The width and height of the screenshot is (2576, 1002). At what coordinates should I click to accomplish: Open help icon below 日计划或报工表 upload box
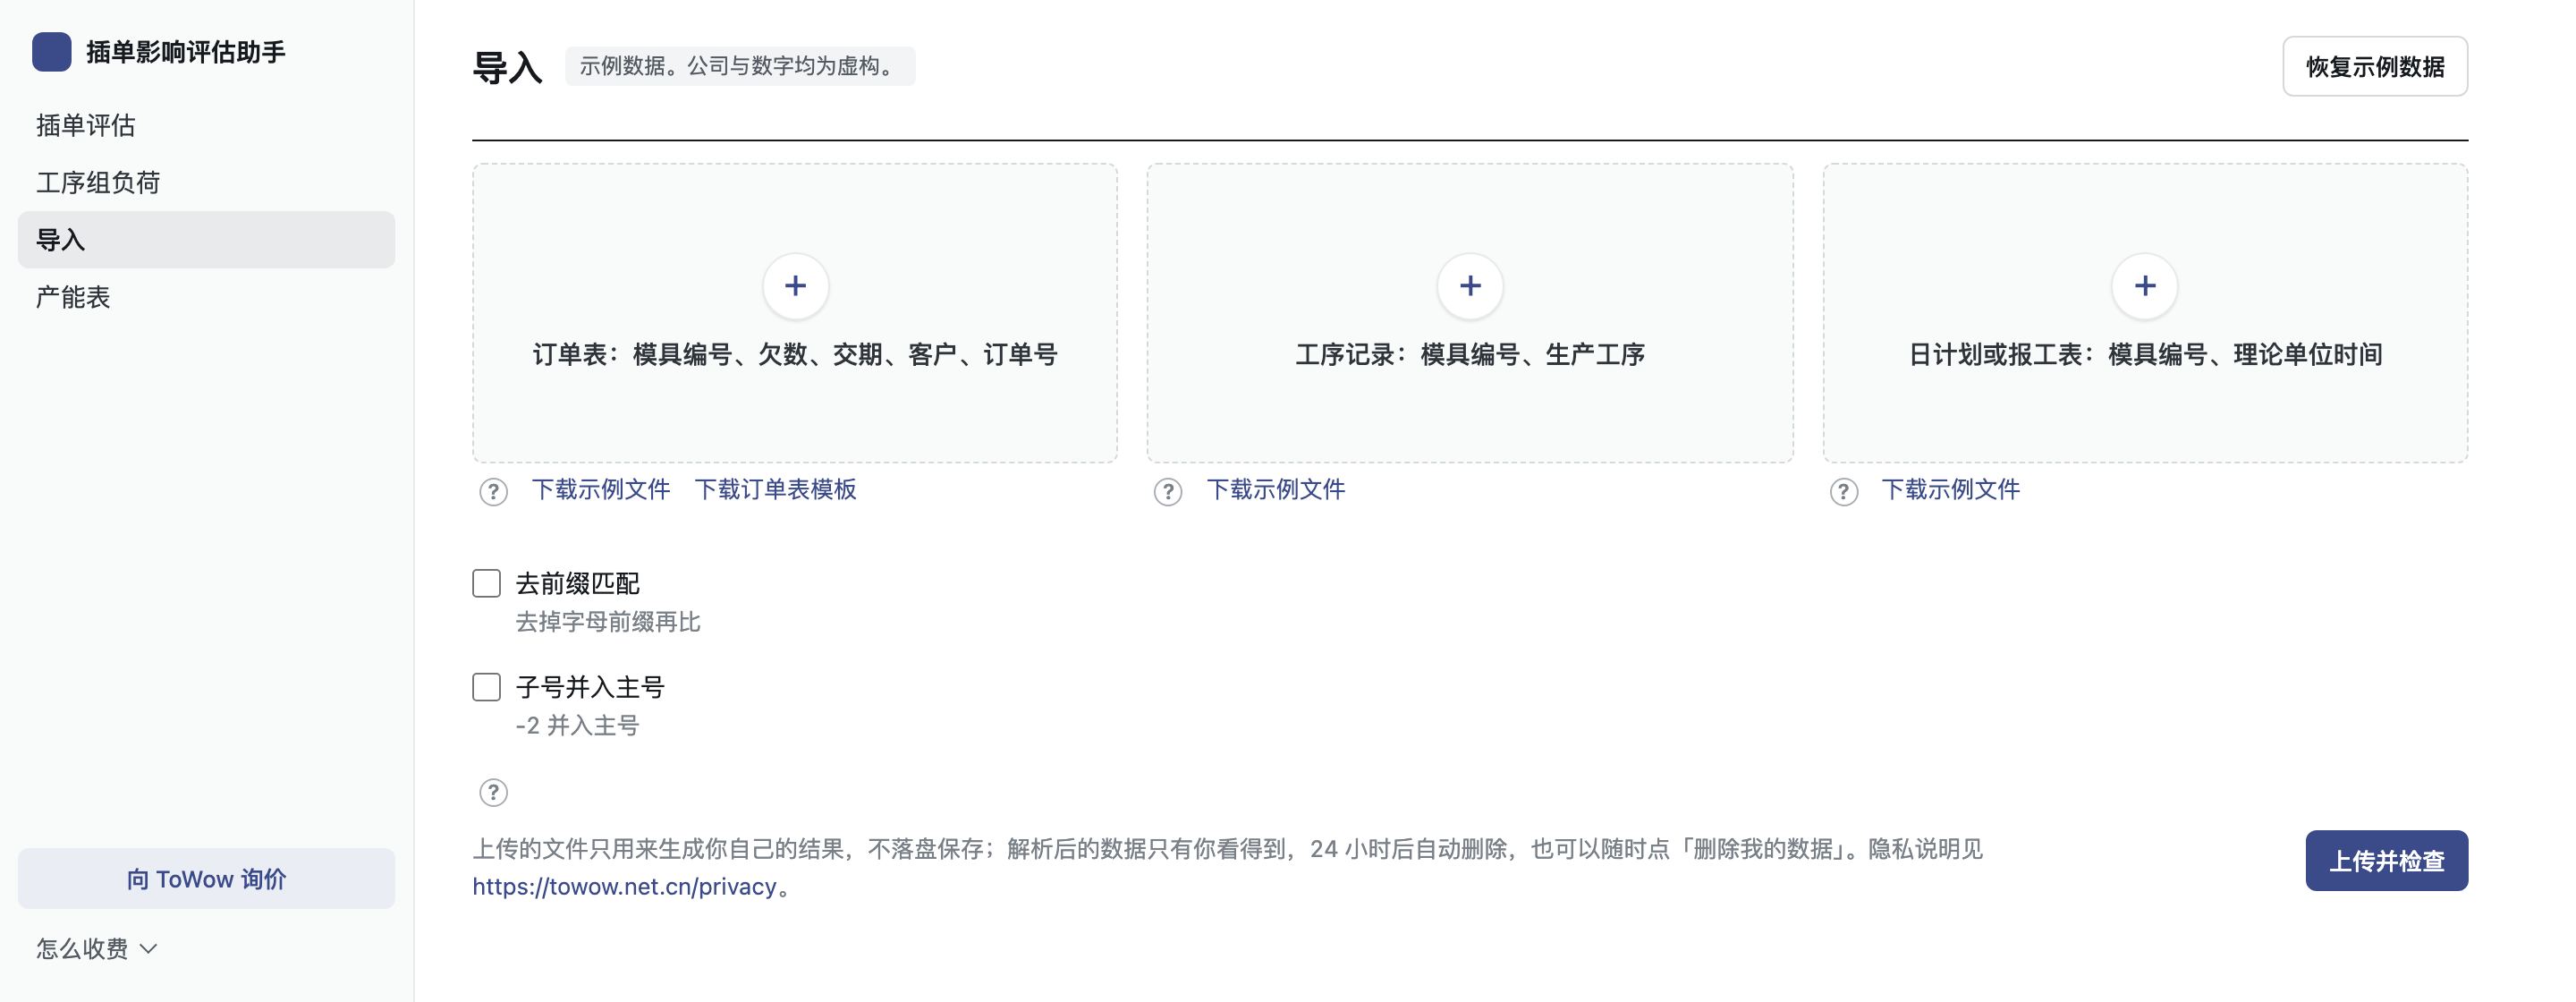[1844, 492]
